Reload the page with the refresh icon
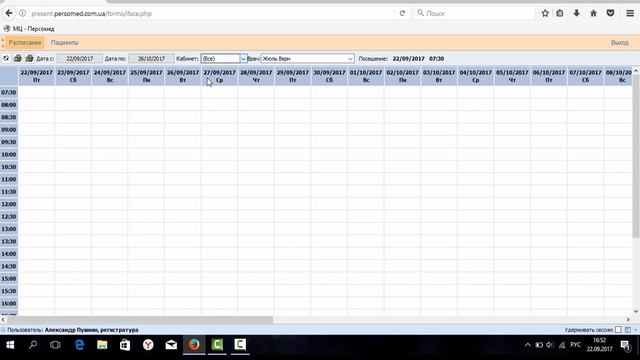The height and width of the screenshot is (360, 640). click(402, 13)
